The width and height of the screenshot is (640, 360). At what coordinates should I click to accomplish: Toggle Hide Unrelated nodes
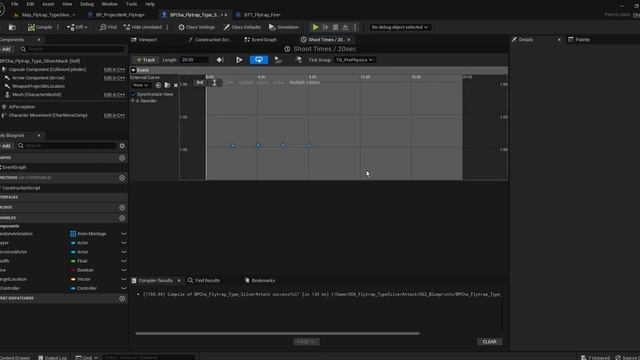pos(143,27)
